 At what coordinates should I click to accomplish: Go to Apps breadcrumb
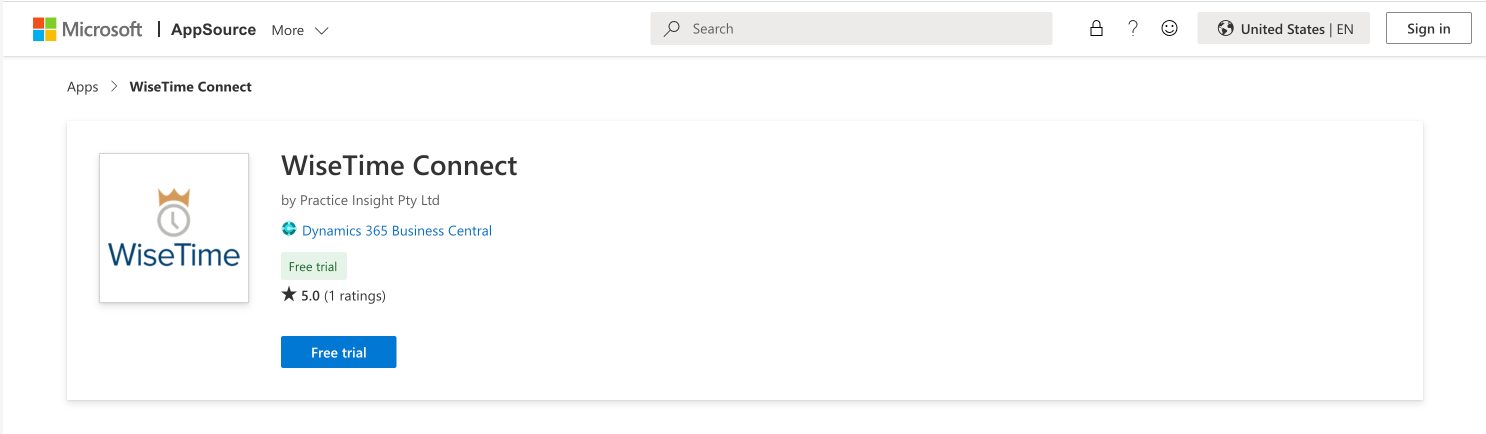(x=83, y=87)
